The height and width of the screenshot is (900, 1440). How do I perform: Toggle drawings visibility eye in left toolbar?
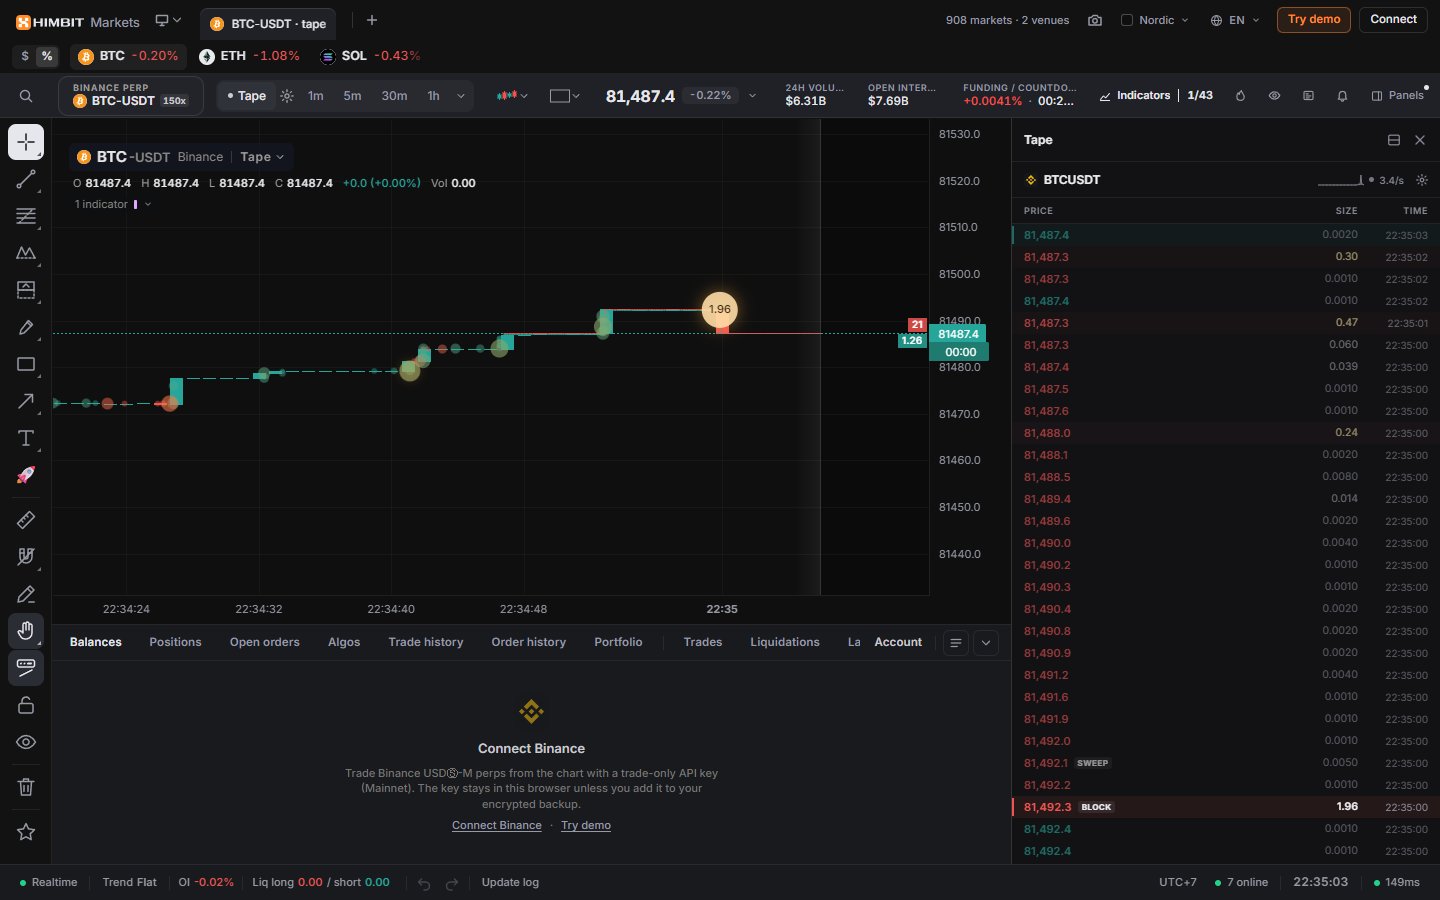point(26,742)
